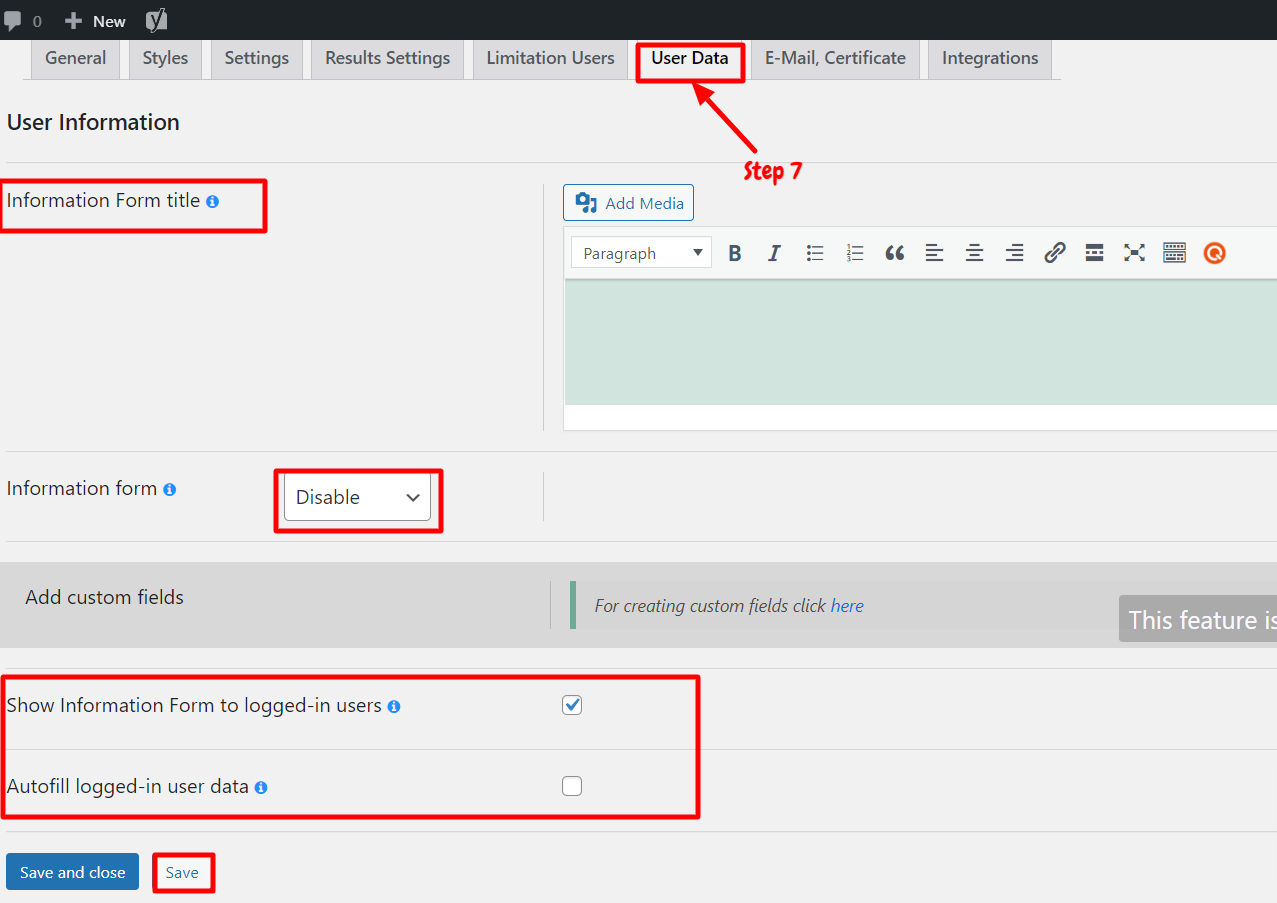Viewport: 1277px width, 903px height.
Task: Insert a blockquote
Action: click(895, 253)
